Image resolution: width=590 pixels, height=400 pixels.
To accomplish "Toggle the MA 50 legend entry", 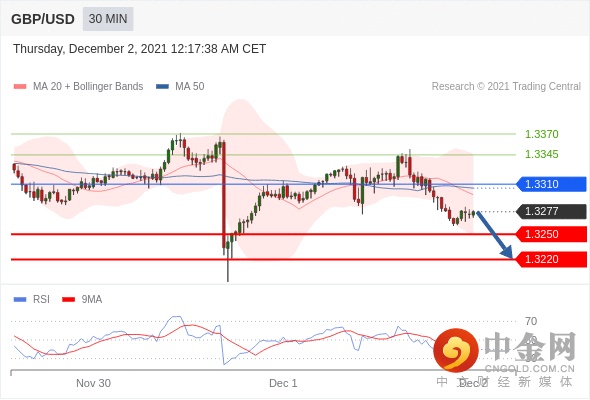I will pos(180,87).
